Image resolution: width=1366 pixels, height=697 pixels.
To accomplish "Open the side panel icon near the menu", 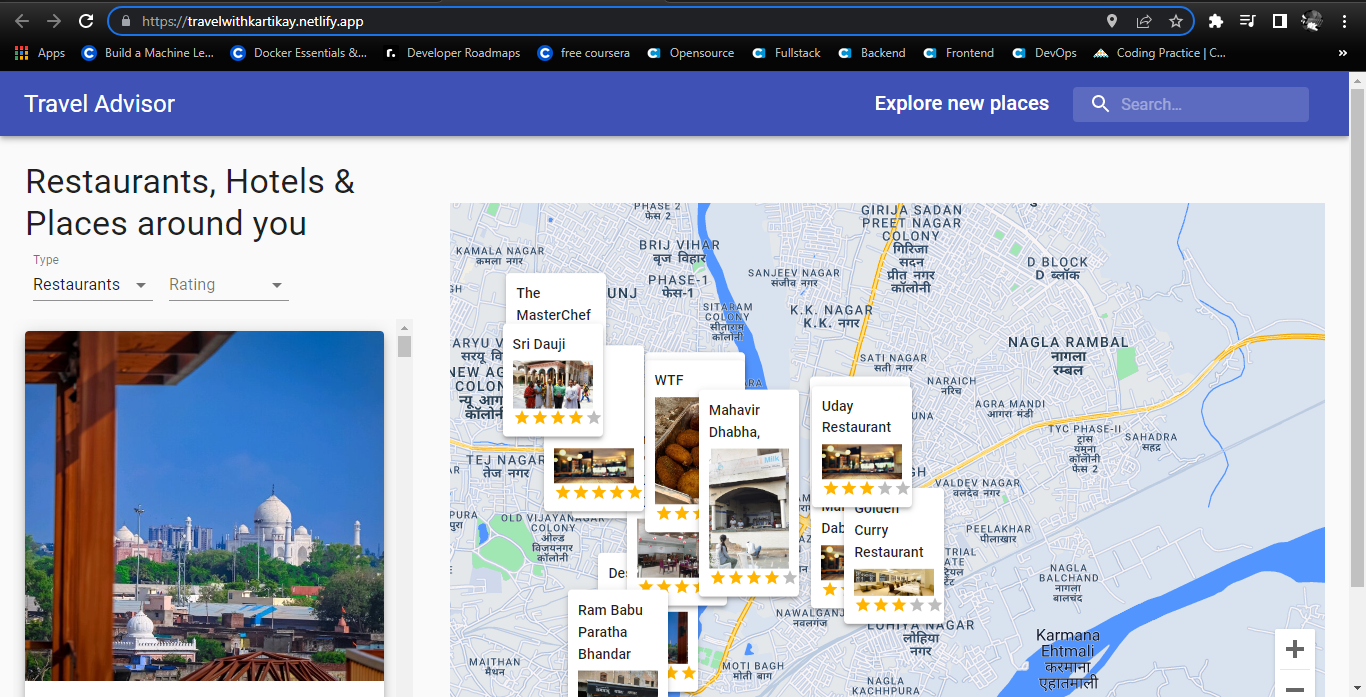I will (x=1280, y=20).
